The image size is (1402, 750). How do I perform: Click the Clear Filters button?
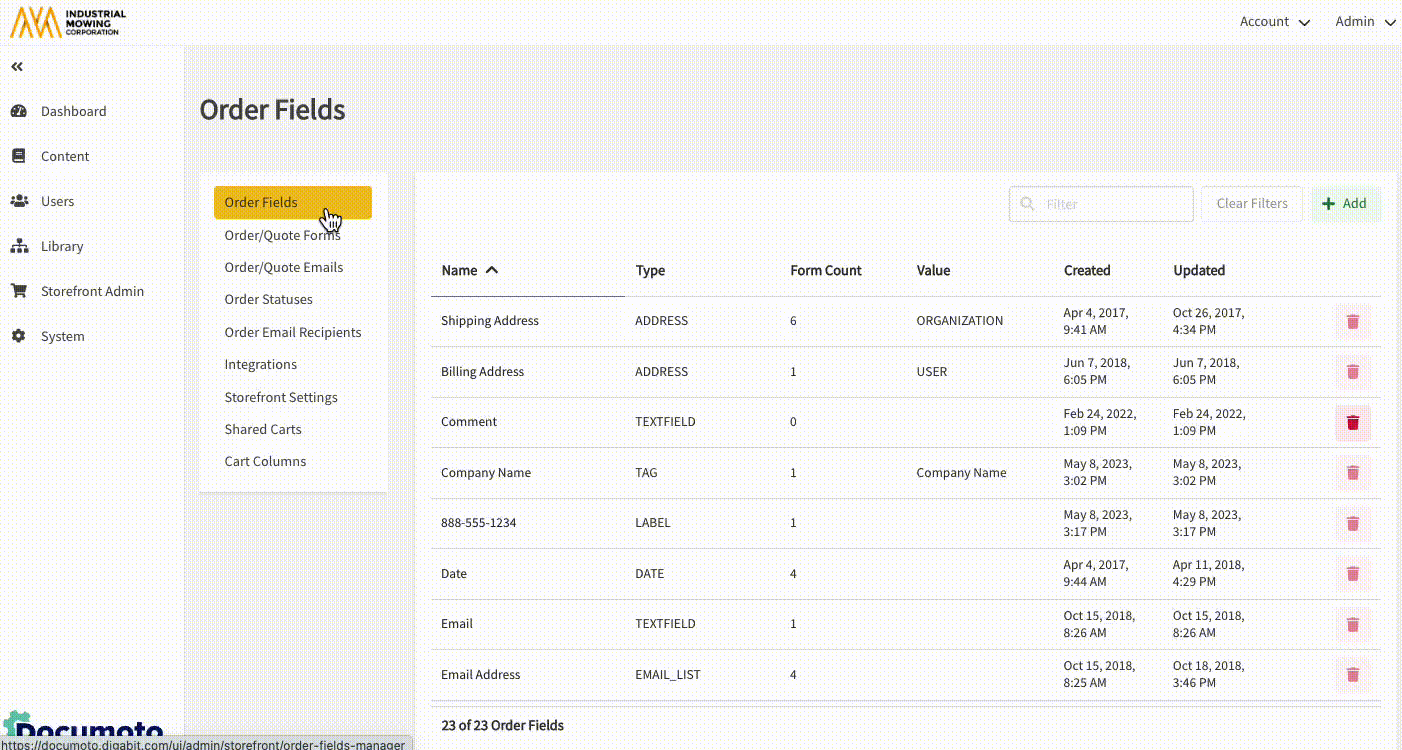[1251, 204]
